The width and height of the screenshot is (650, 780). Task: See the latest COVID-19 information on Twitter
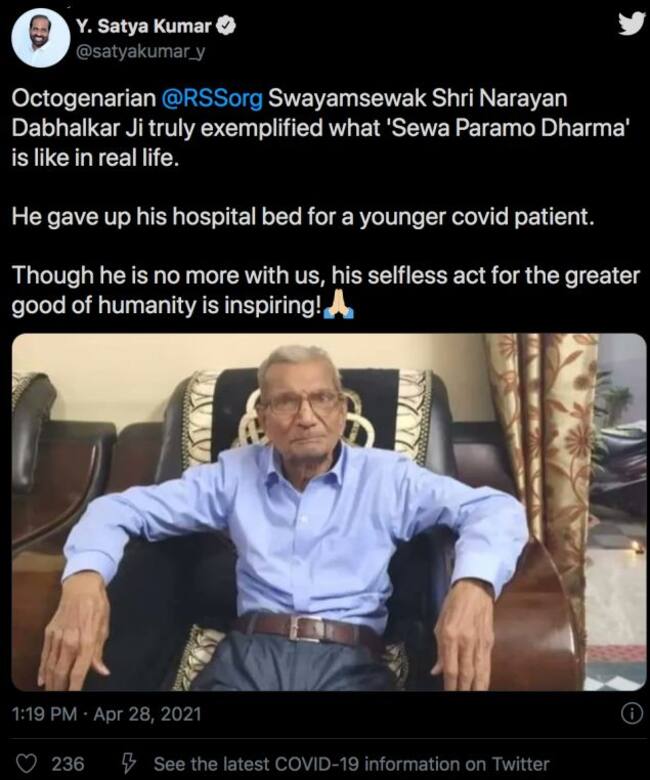(352, 764)
